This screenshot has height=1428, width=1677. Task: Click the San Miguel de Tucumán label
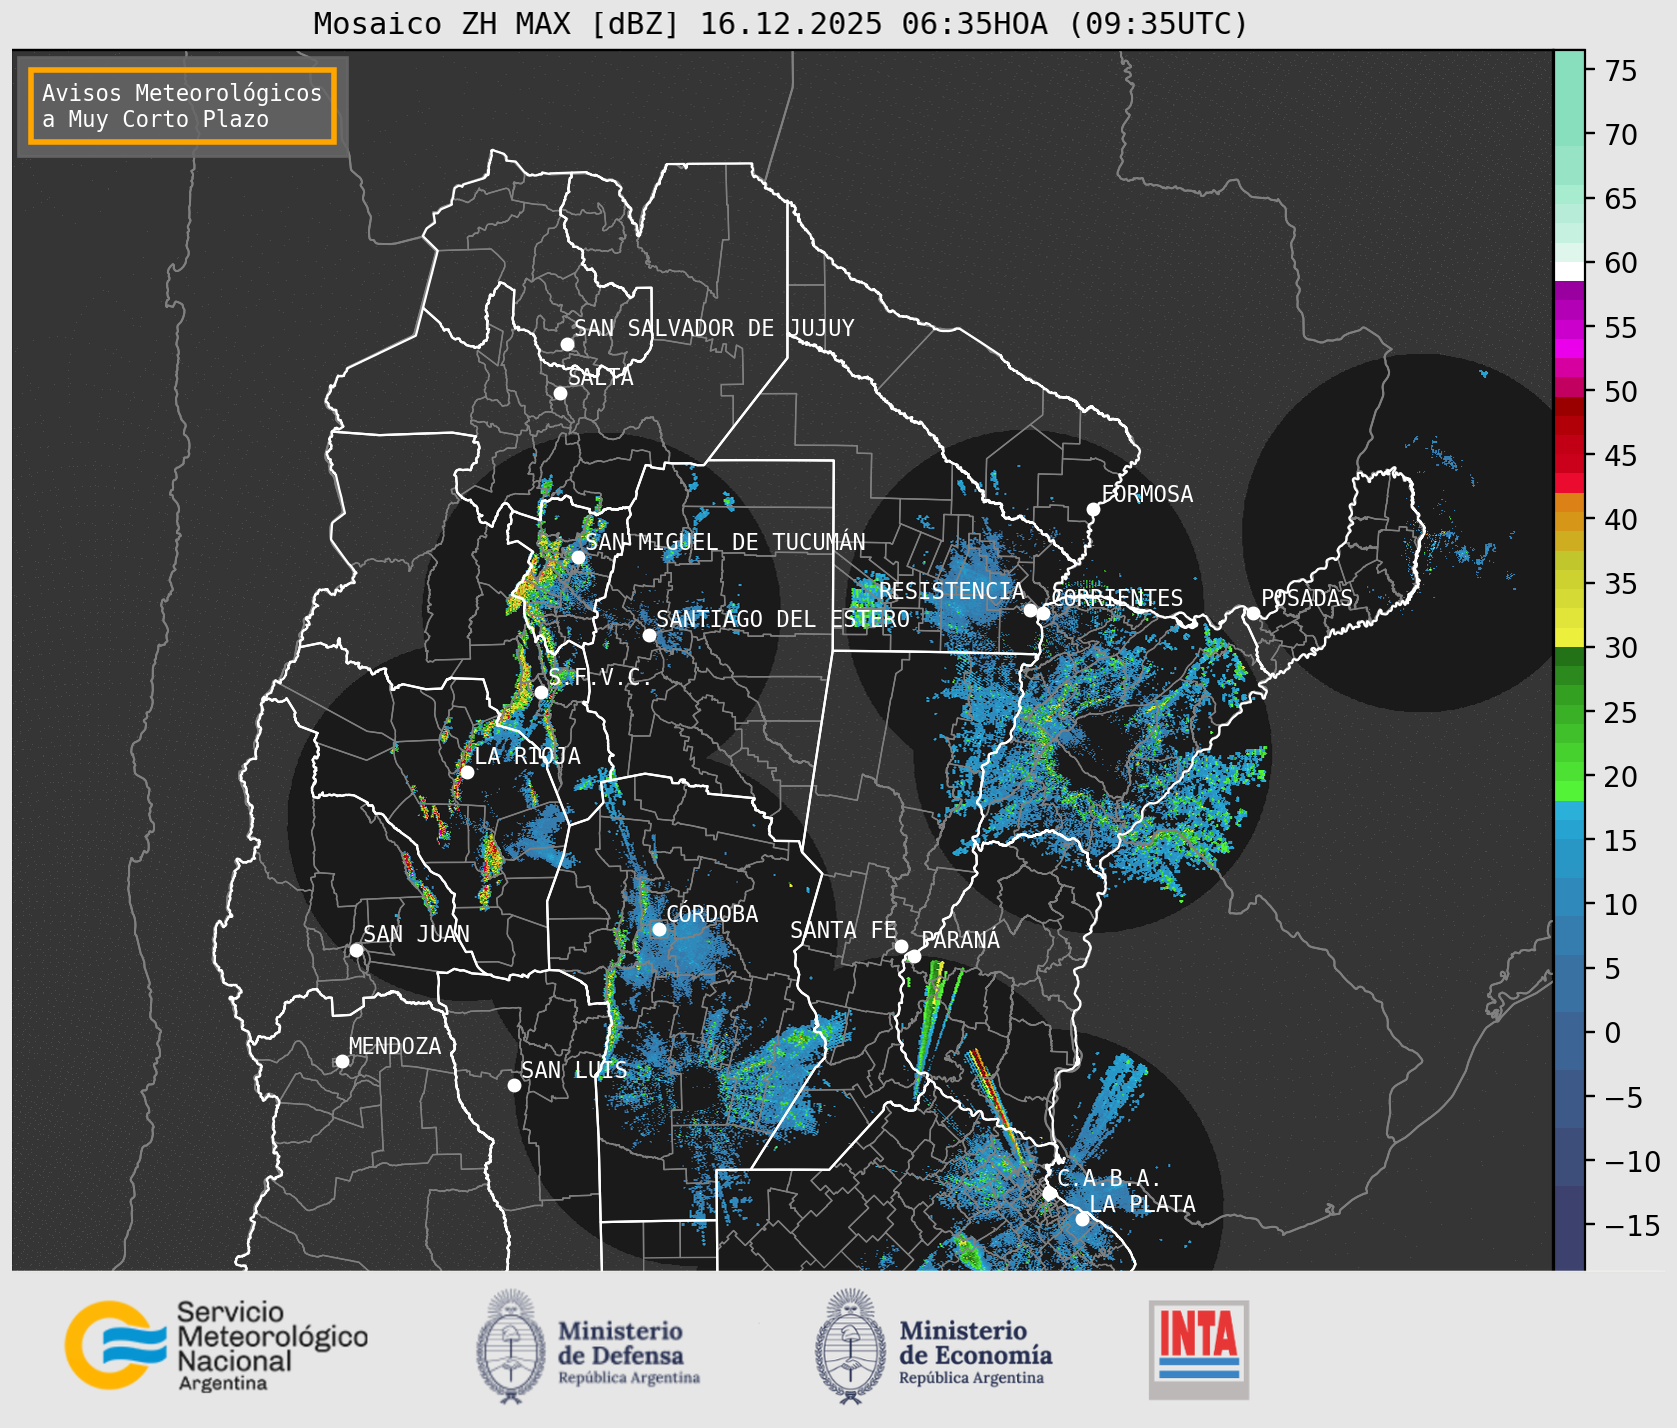[x=725, y=542]
